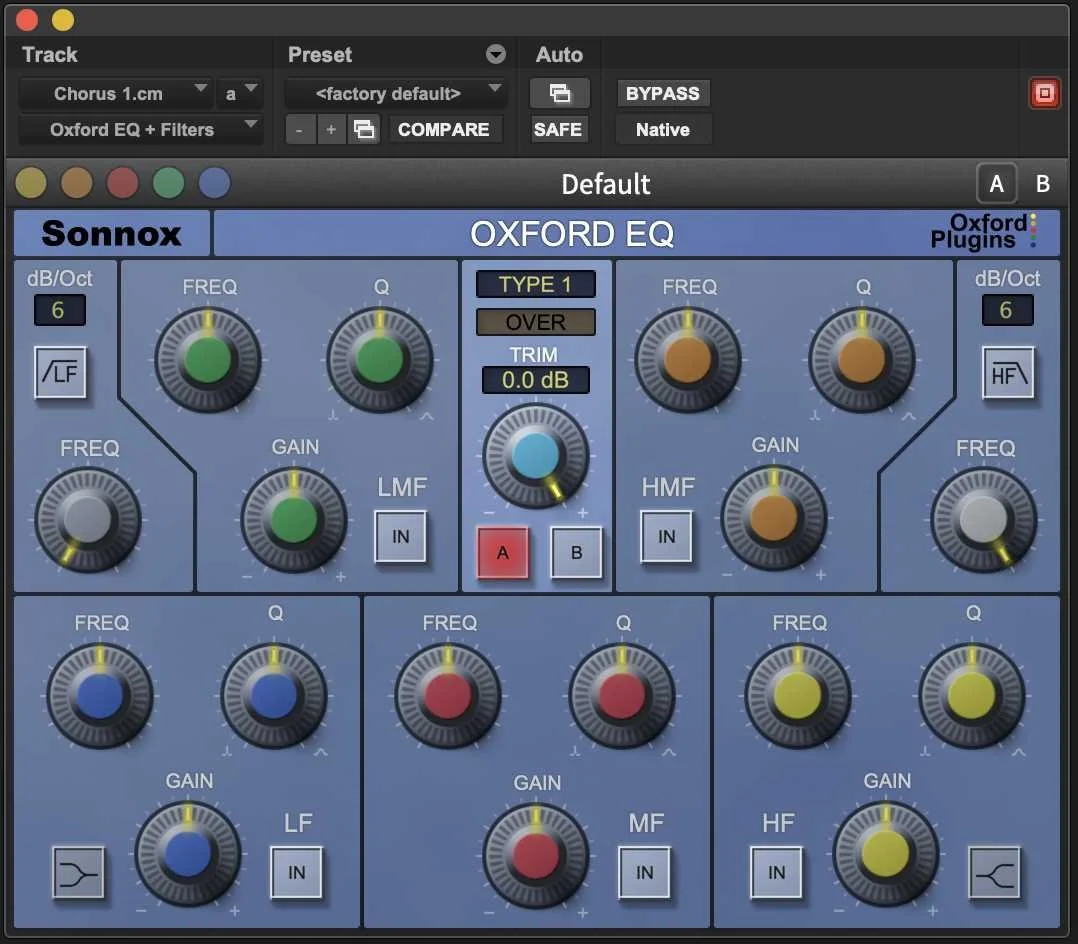Click the orange HMF FREQ knob
The image size is (1078, 944).
(x=687, y=360)
